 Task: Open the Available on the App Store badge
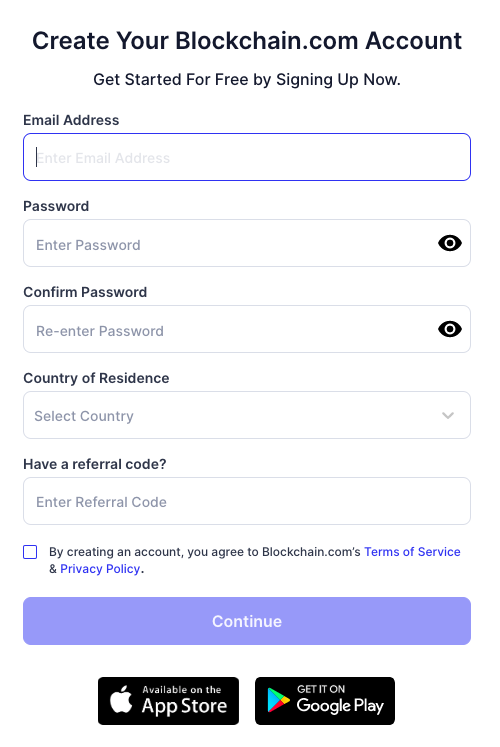(168, 701)
